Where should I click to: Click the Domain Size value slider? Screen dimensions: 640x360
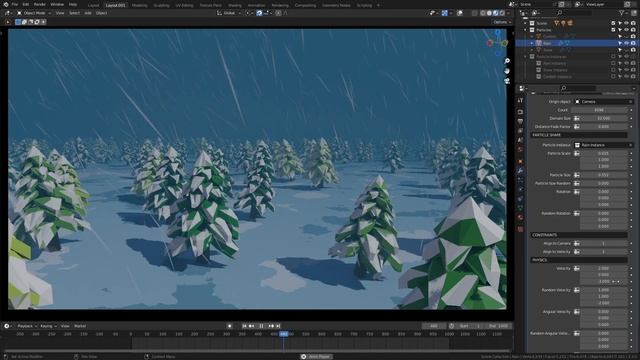click(604, 118)
